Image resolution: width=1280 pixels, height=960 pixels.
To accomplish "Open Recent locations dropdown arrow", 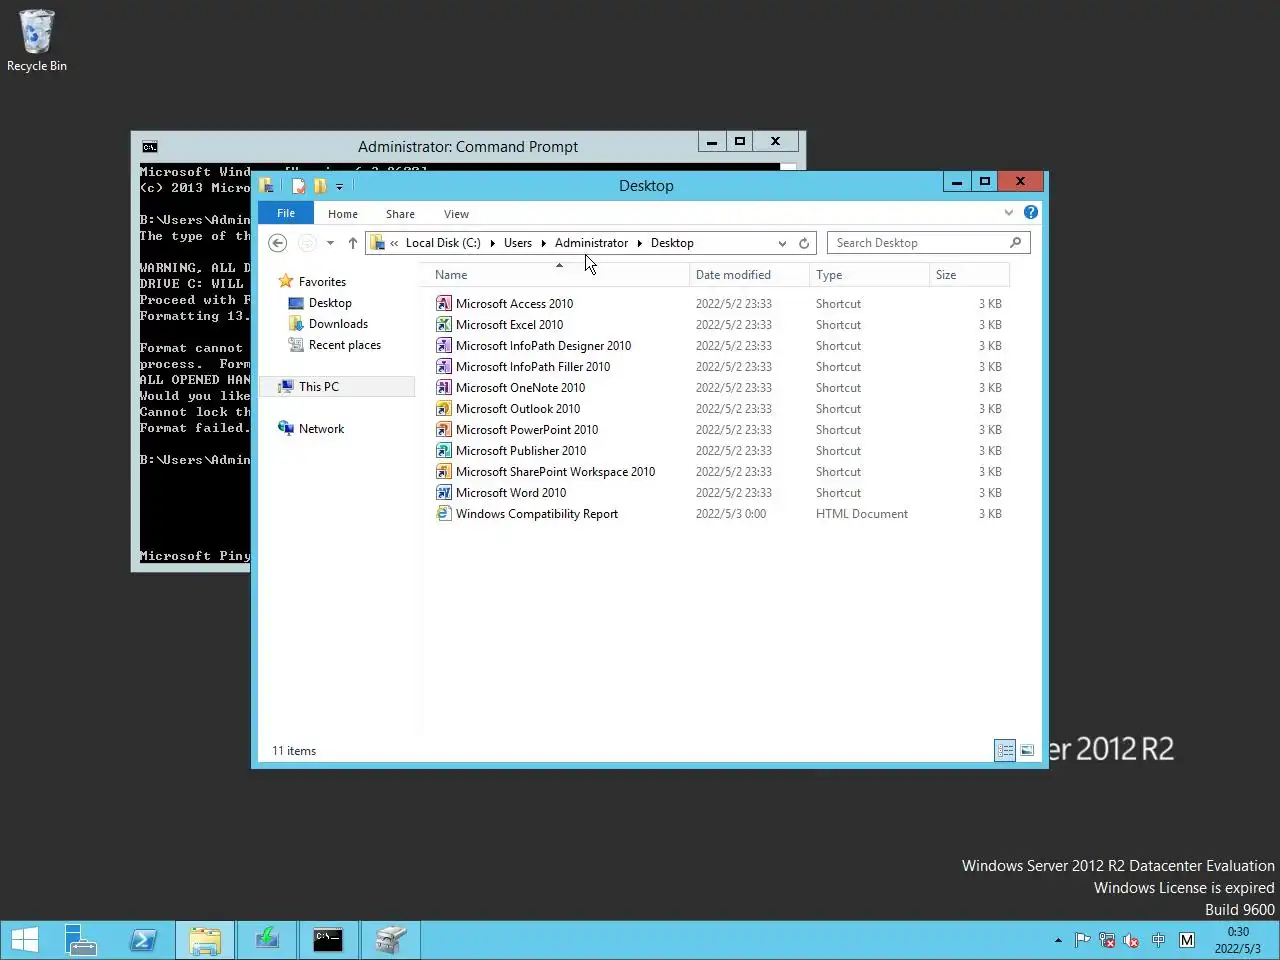I will pos(330,243).
